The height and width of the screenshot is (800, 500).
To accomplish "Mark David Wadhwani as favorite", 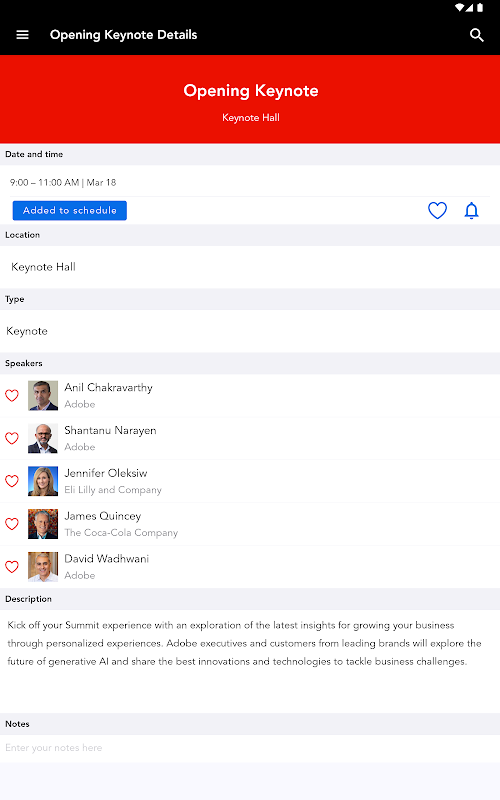I will [x=12, y=567].
